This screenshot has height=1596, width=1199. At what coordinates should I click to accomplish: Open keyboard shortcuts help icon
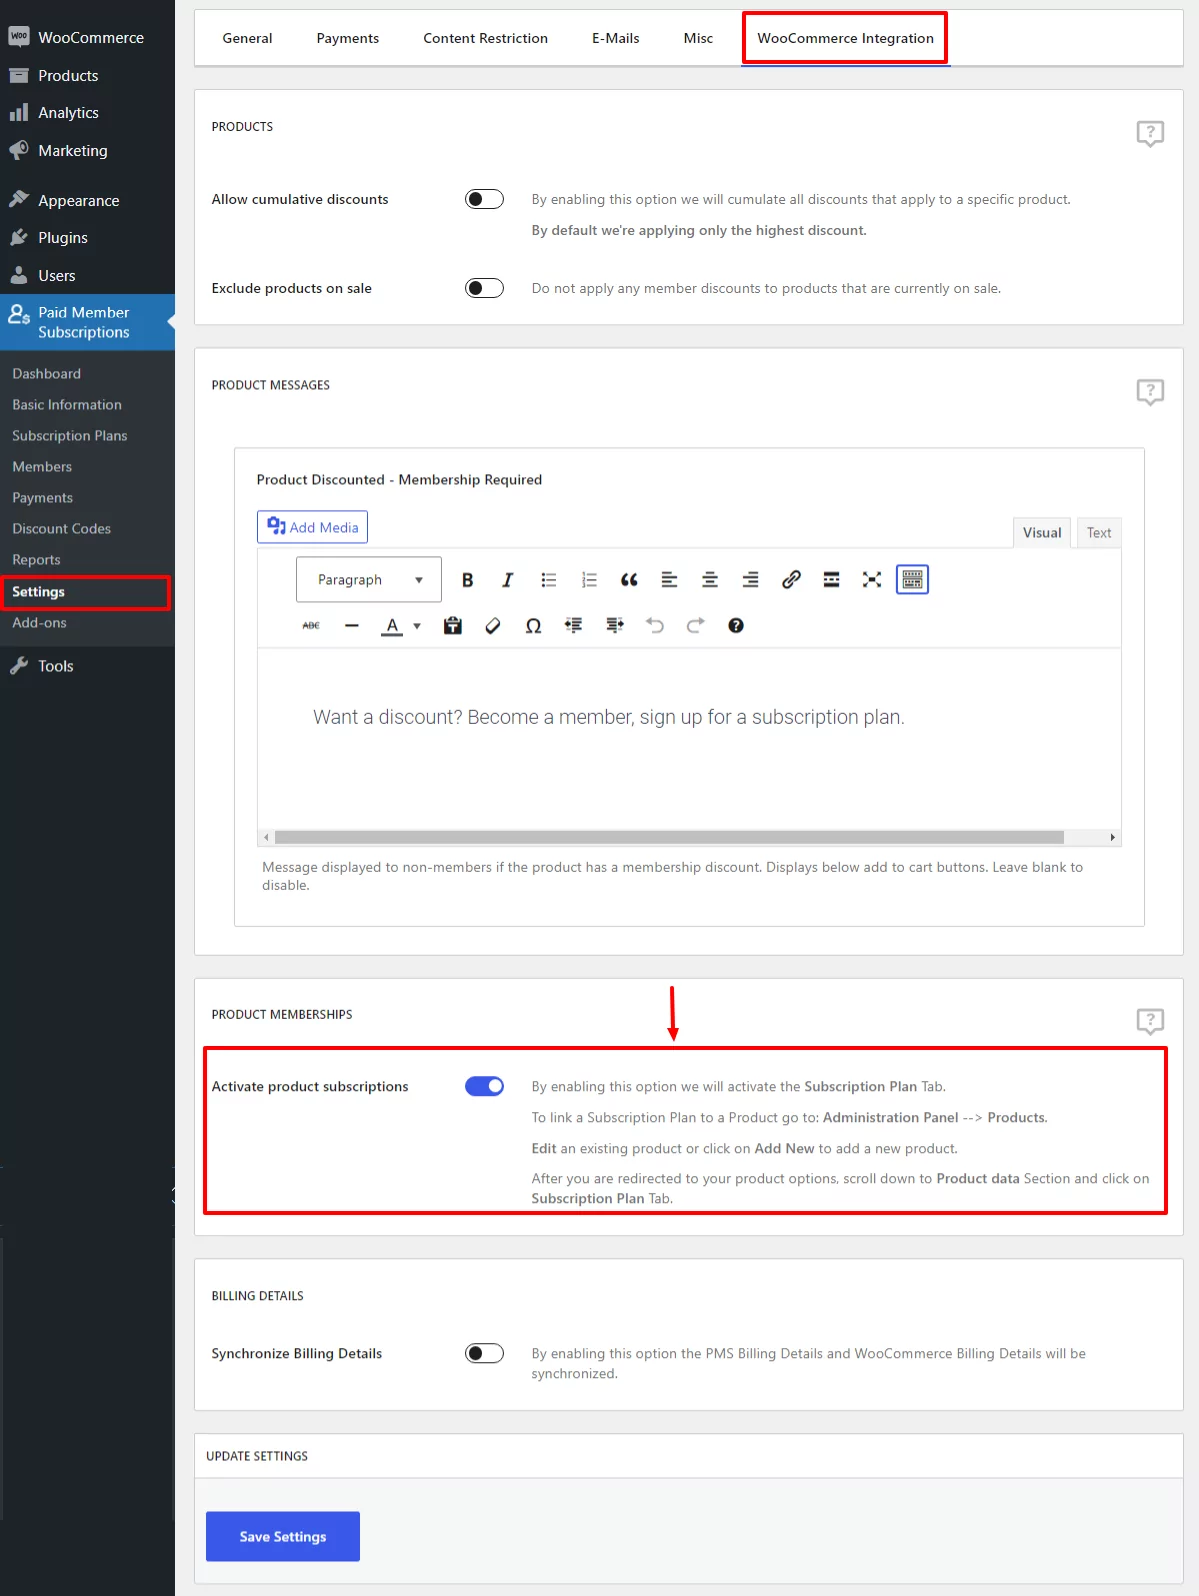click(x=736, y=626)
